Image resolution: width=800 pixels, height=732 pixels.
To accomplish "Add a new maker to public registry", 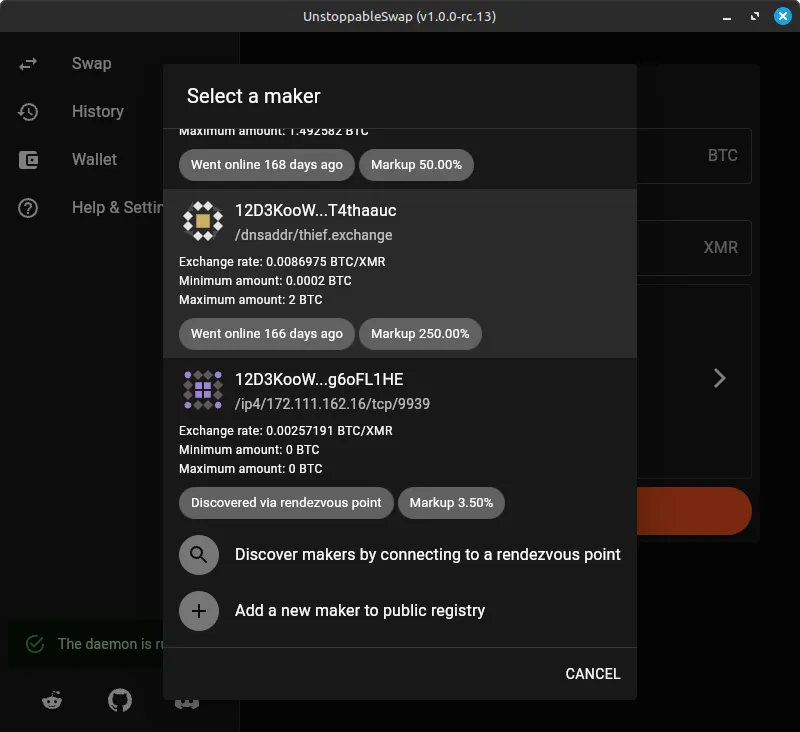I will 400,611.
